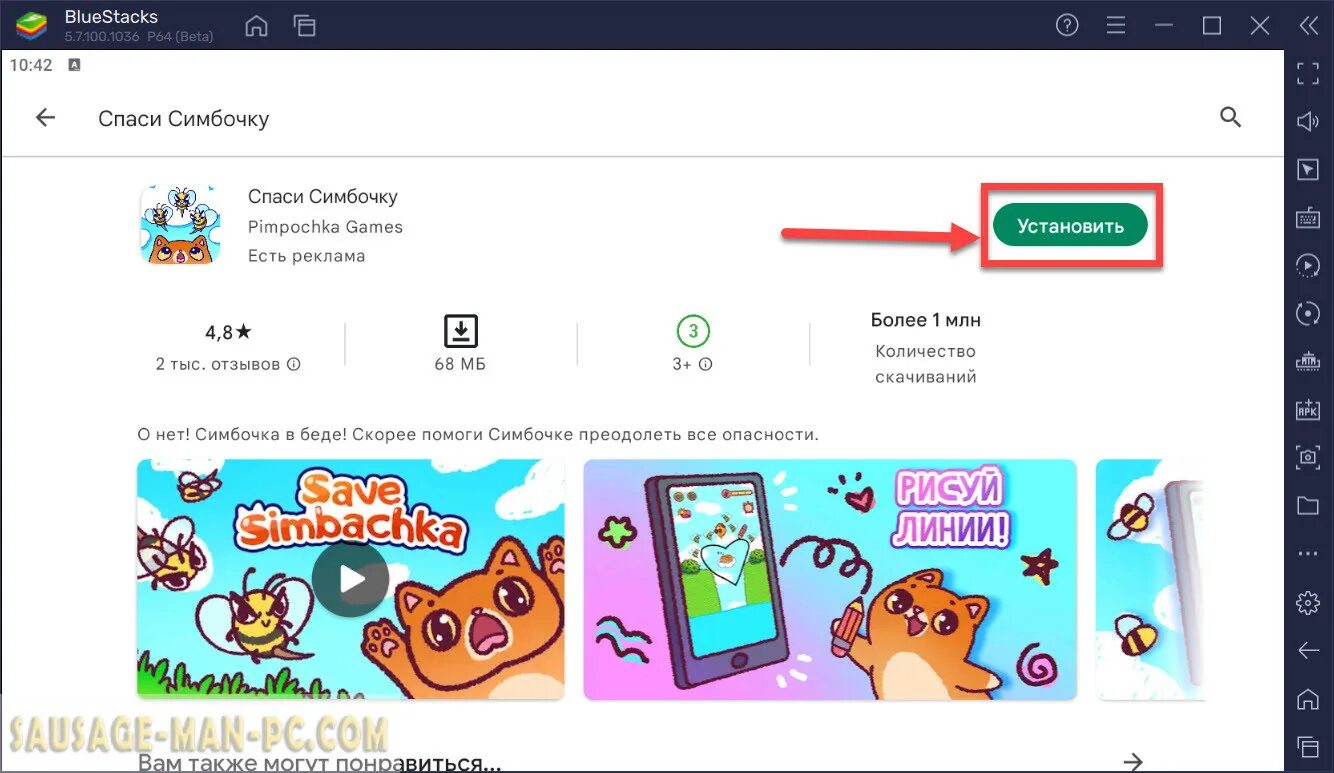Click the third partially visible screenshot thumbnail
Screen dimensions: 1334x773
[x=1150, y=579]
